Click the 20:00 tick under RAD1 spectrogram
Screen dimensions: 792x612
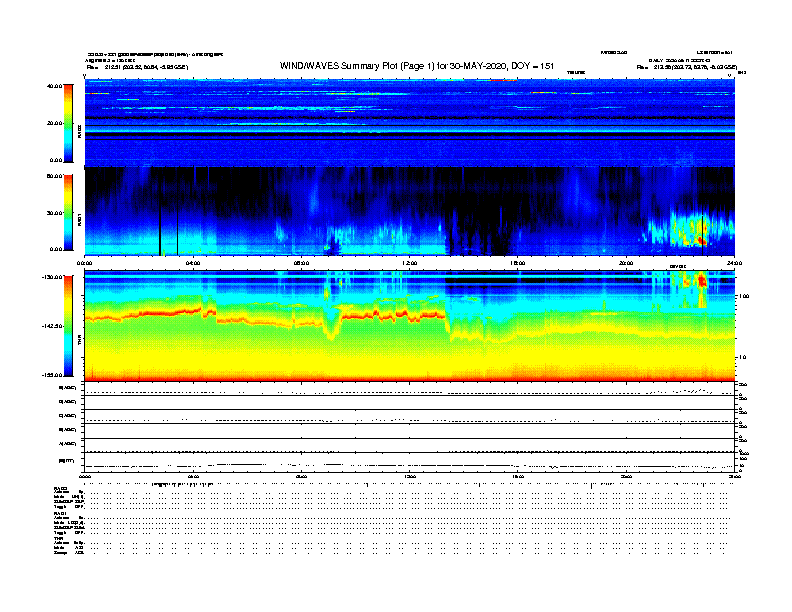click(x=626, y=263)
